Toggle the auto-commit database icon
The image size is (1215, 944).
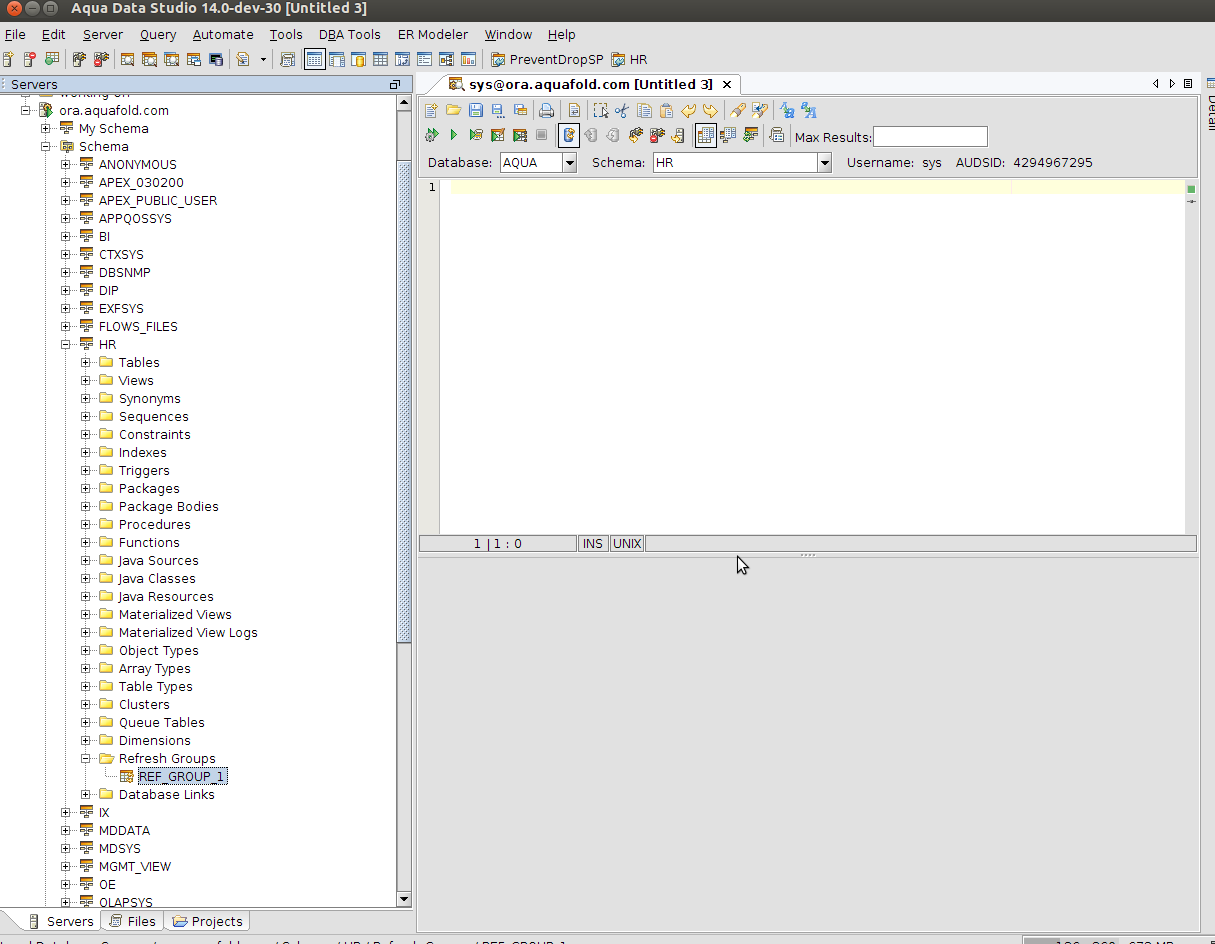(569, 135)
